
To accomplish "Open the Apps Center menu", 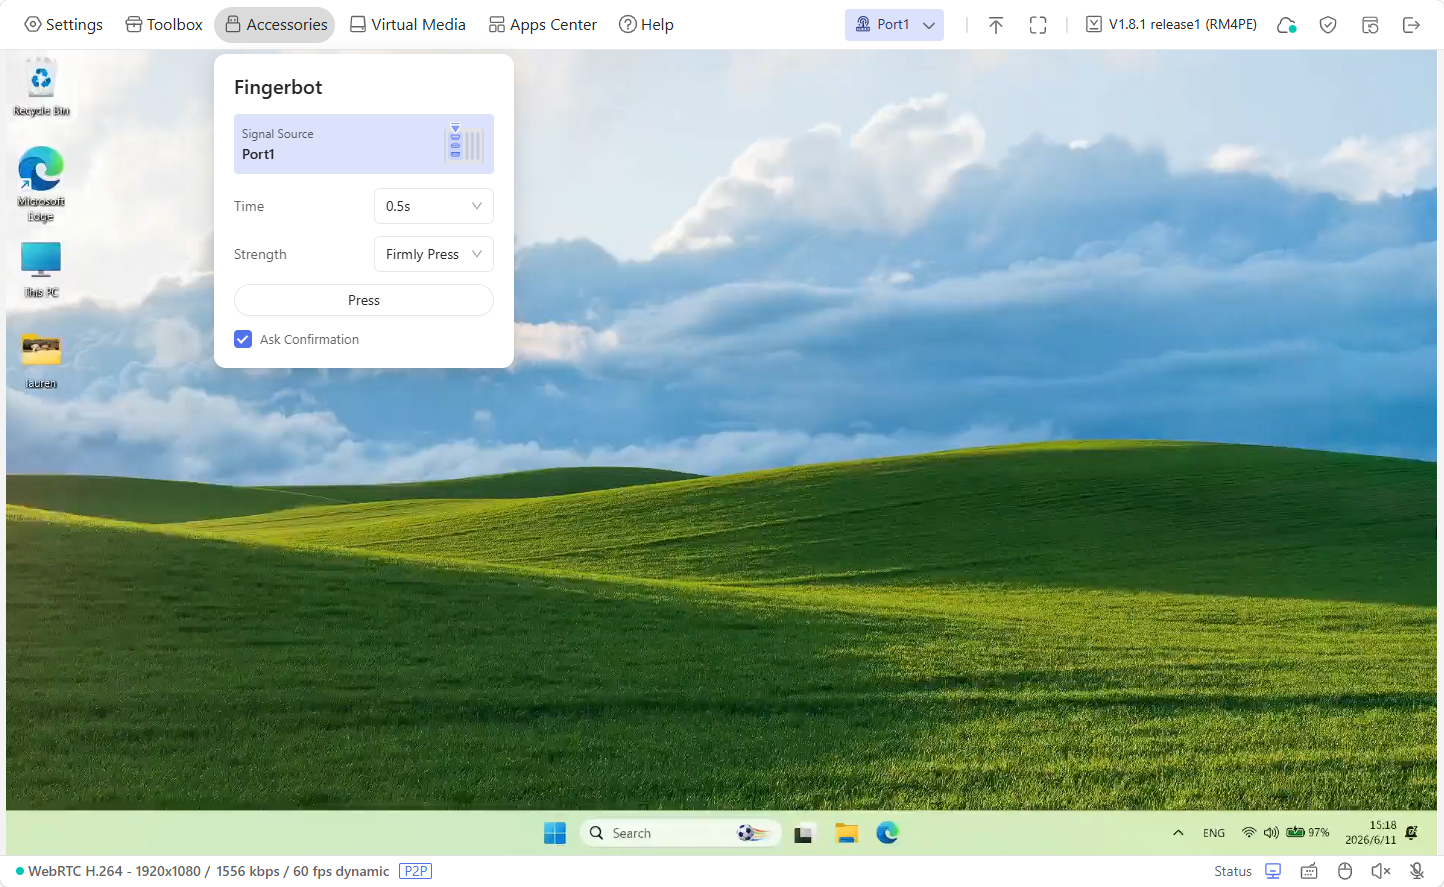I will 542,24.
